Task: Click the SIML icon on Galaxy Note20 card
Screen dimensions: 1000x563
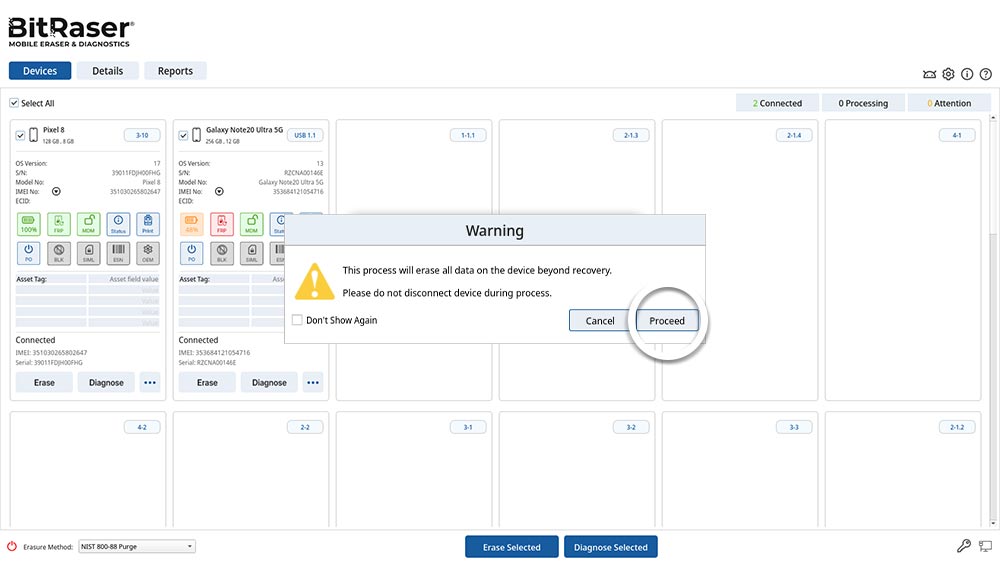Action: [x=251, y=253]
